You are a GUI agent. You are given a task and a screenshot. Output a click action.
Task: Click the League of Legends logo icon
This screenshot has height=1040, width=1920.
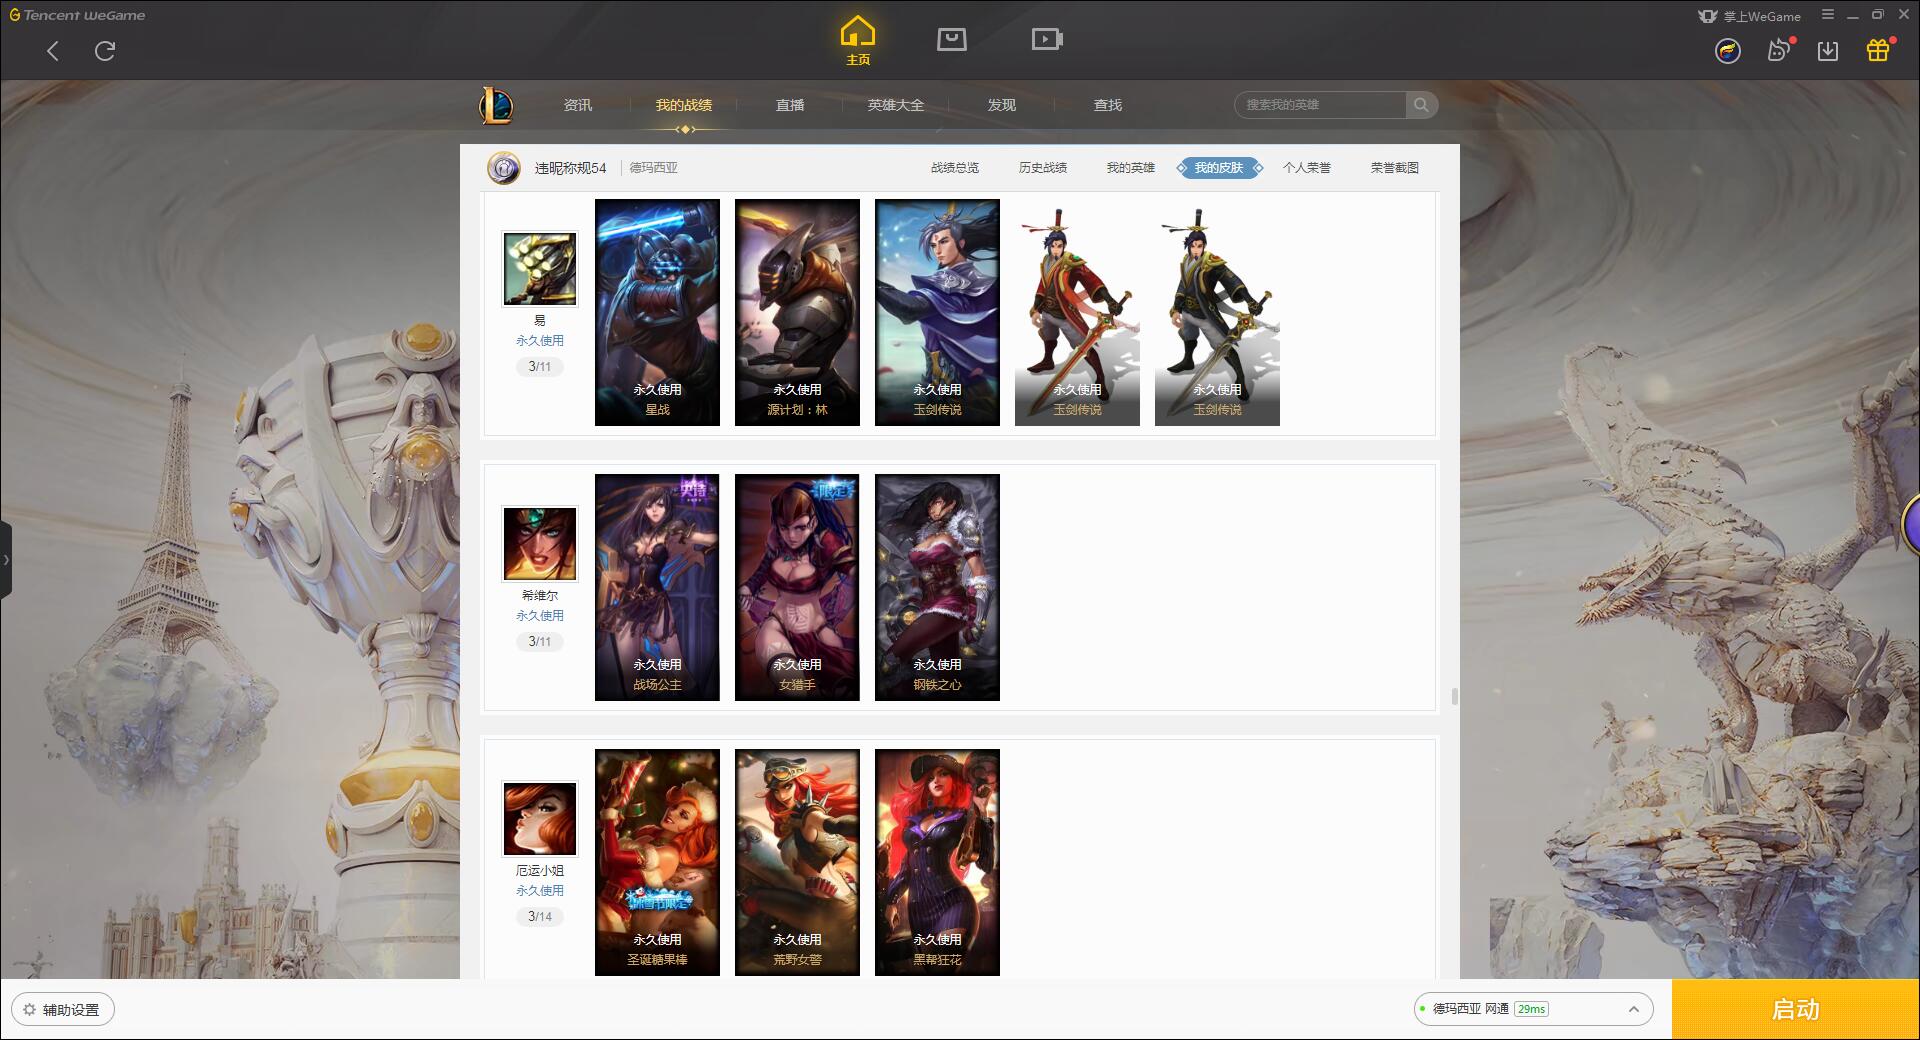pyautogui.click(x=496, y=105)
